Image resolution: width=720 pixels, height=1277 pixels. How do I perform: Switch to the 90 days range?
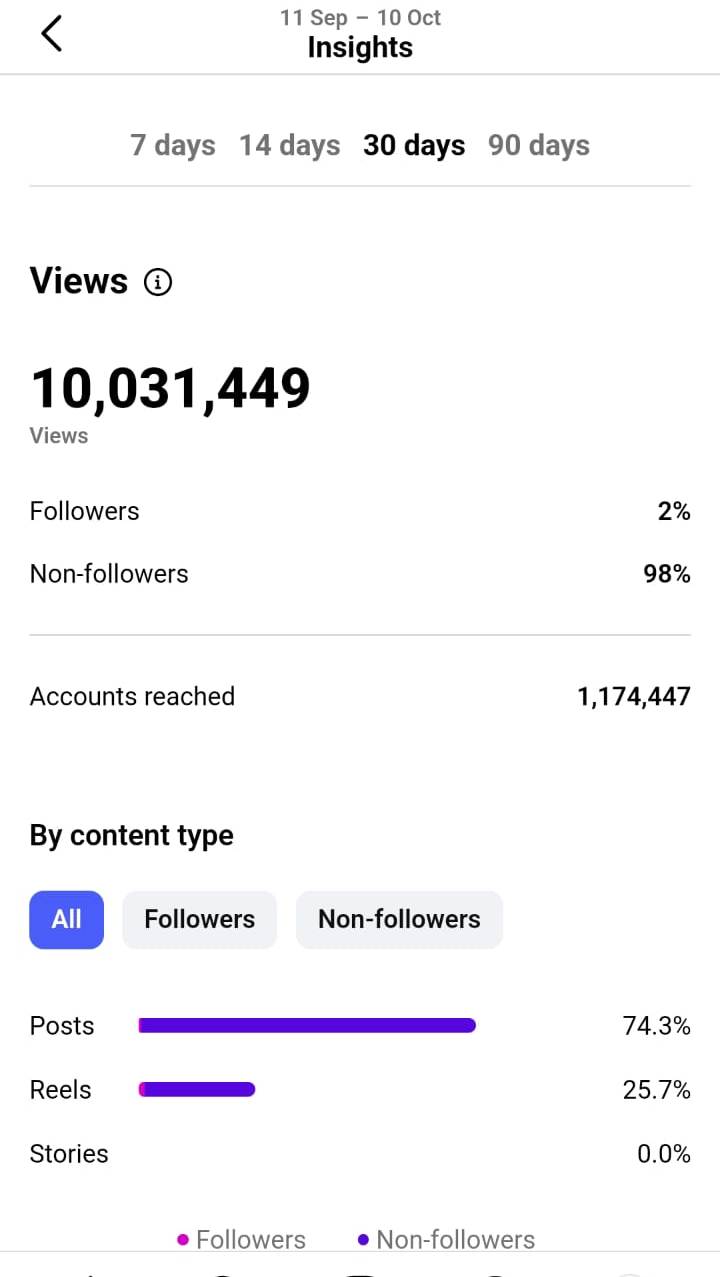click(x=539, y=146)
